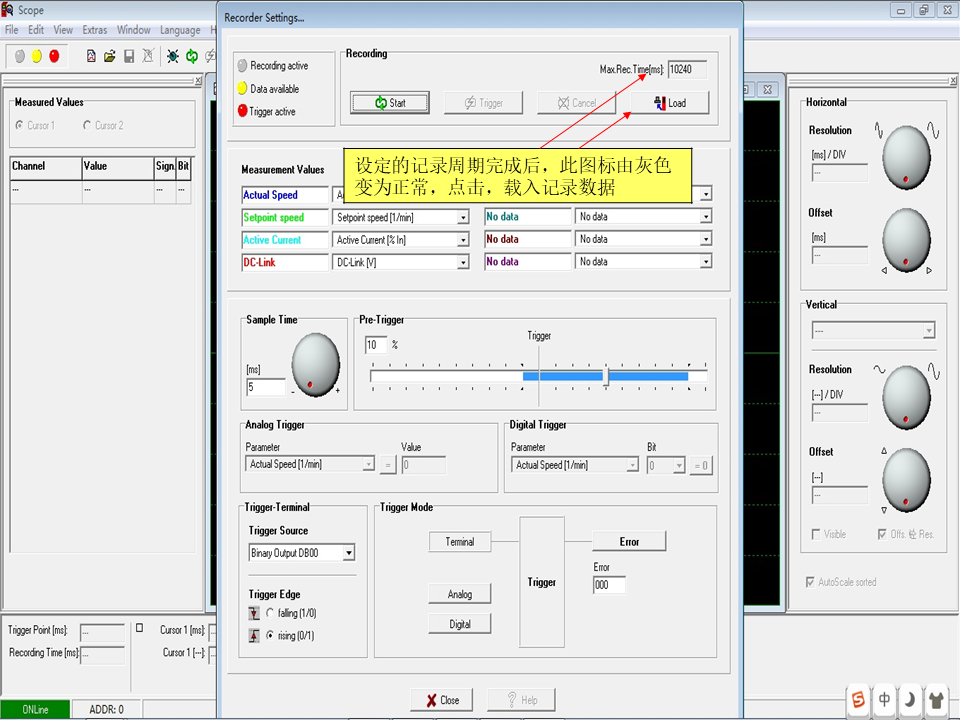Select the rising (0/1) trigger edge
960x720 pixels.
pyautogui.click(x=270, y=635)
